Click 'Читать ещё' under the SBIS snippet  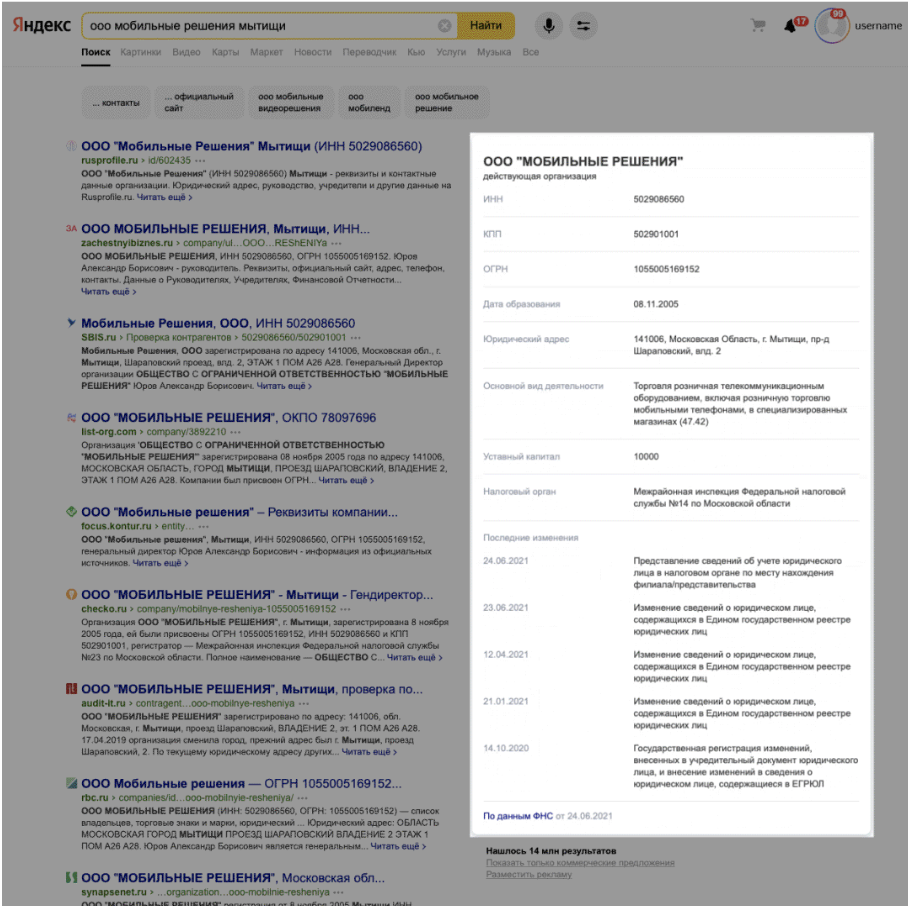coord(284,386)
